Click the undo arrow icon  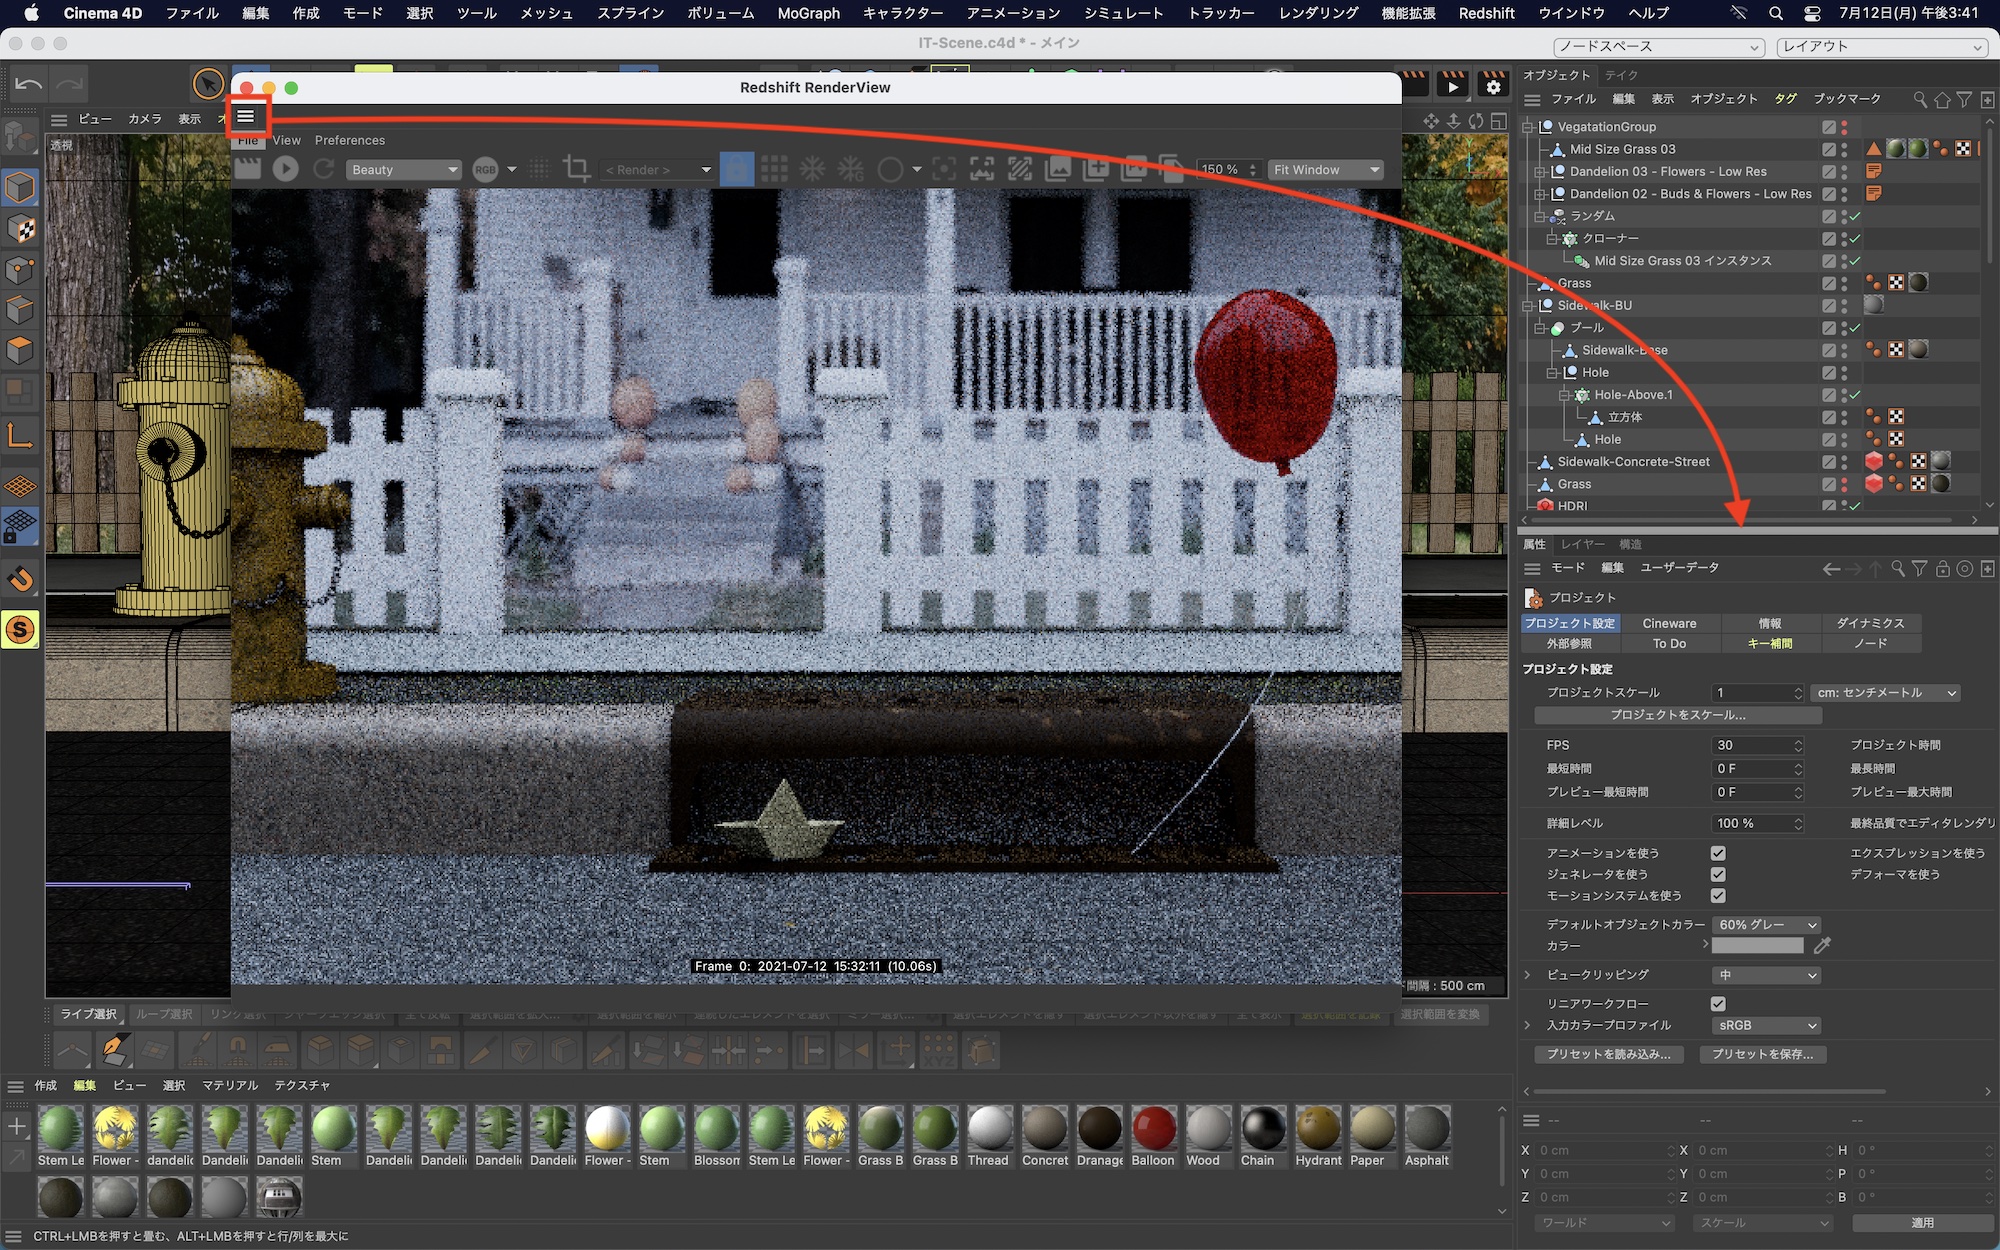coord(28,84)
